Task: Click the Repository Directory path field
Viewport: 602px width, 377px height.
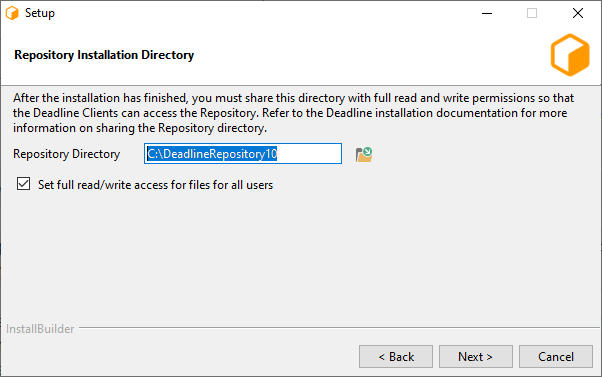Action: point(243,154)
